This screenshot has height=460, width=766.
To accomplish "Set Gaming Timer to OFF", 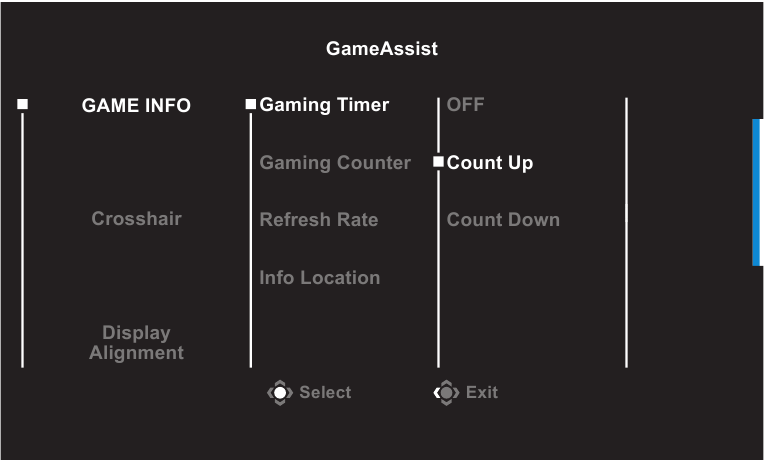I will pos(465,104).
